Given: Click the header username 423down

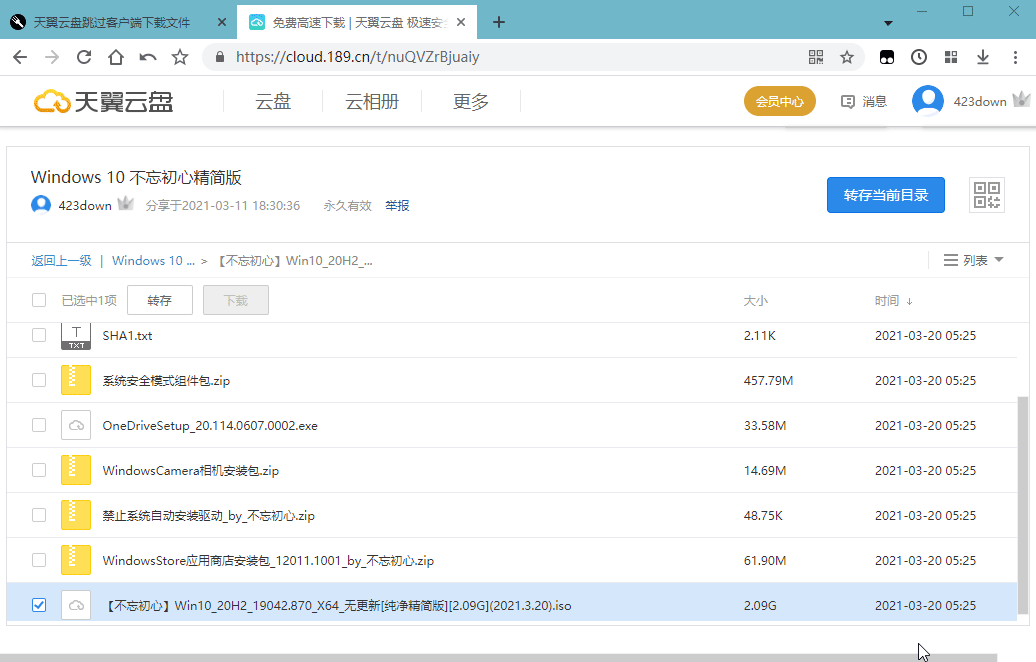Looking at the screenshot, I should 980,102.
